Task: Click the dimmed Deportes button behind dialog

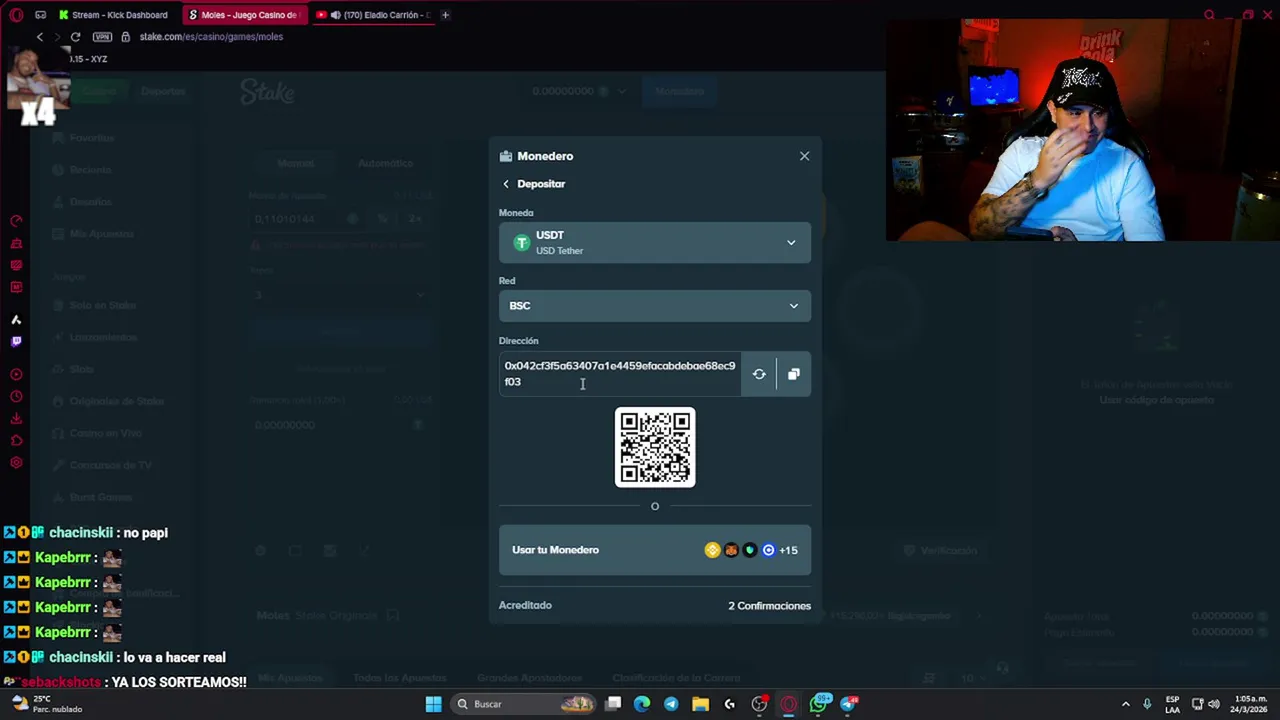Action: 163,91
